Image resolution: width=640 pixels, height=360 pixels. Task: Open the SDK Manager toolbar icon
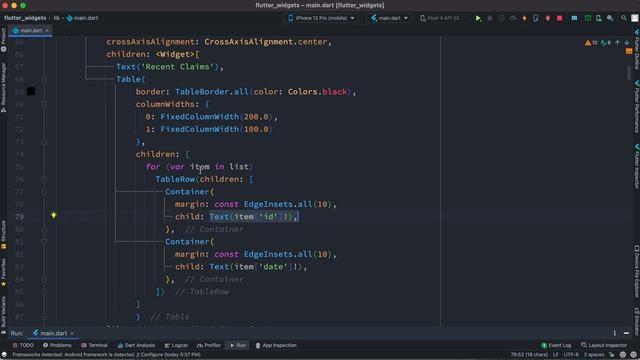click(x=610, y=18)
